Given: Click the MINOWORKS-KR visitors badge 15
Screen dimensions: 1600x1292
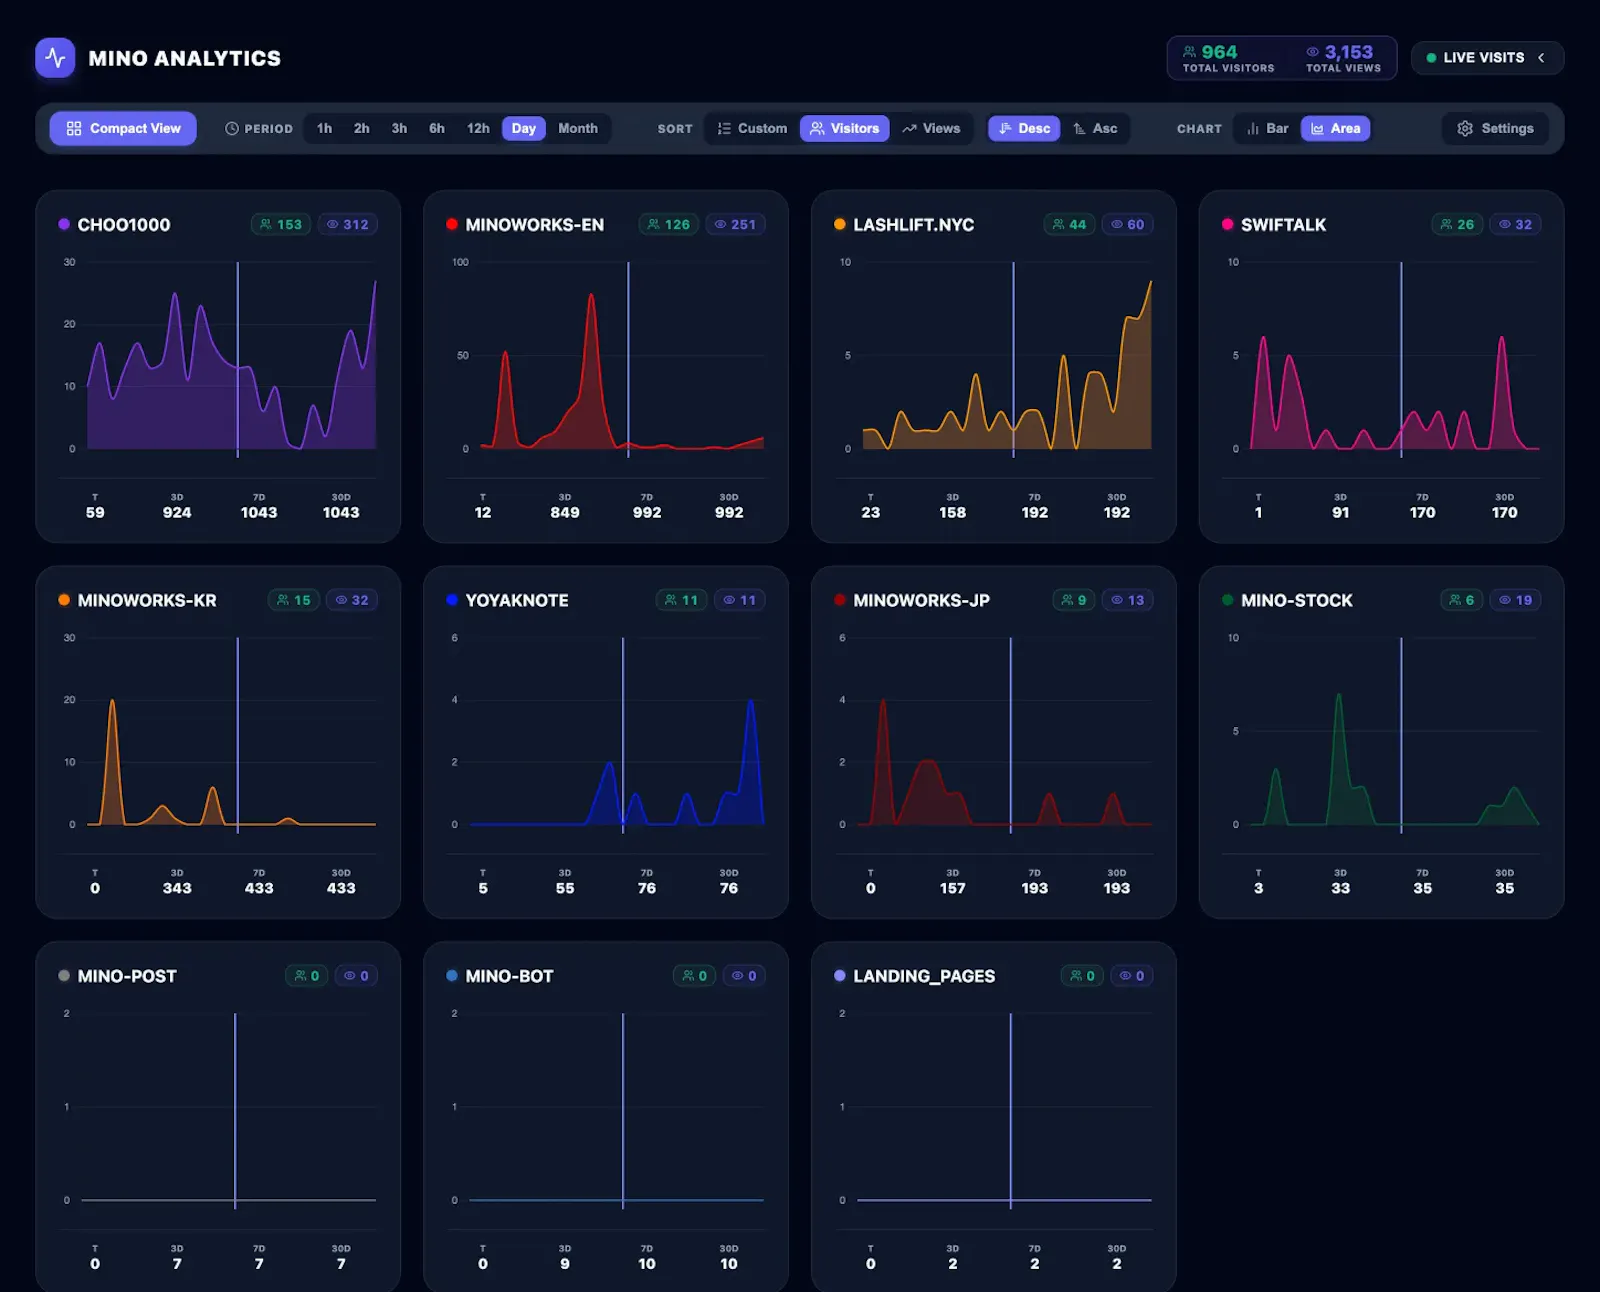Looking at the screenshot, I should (294, 600).
